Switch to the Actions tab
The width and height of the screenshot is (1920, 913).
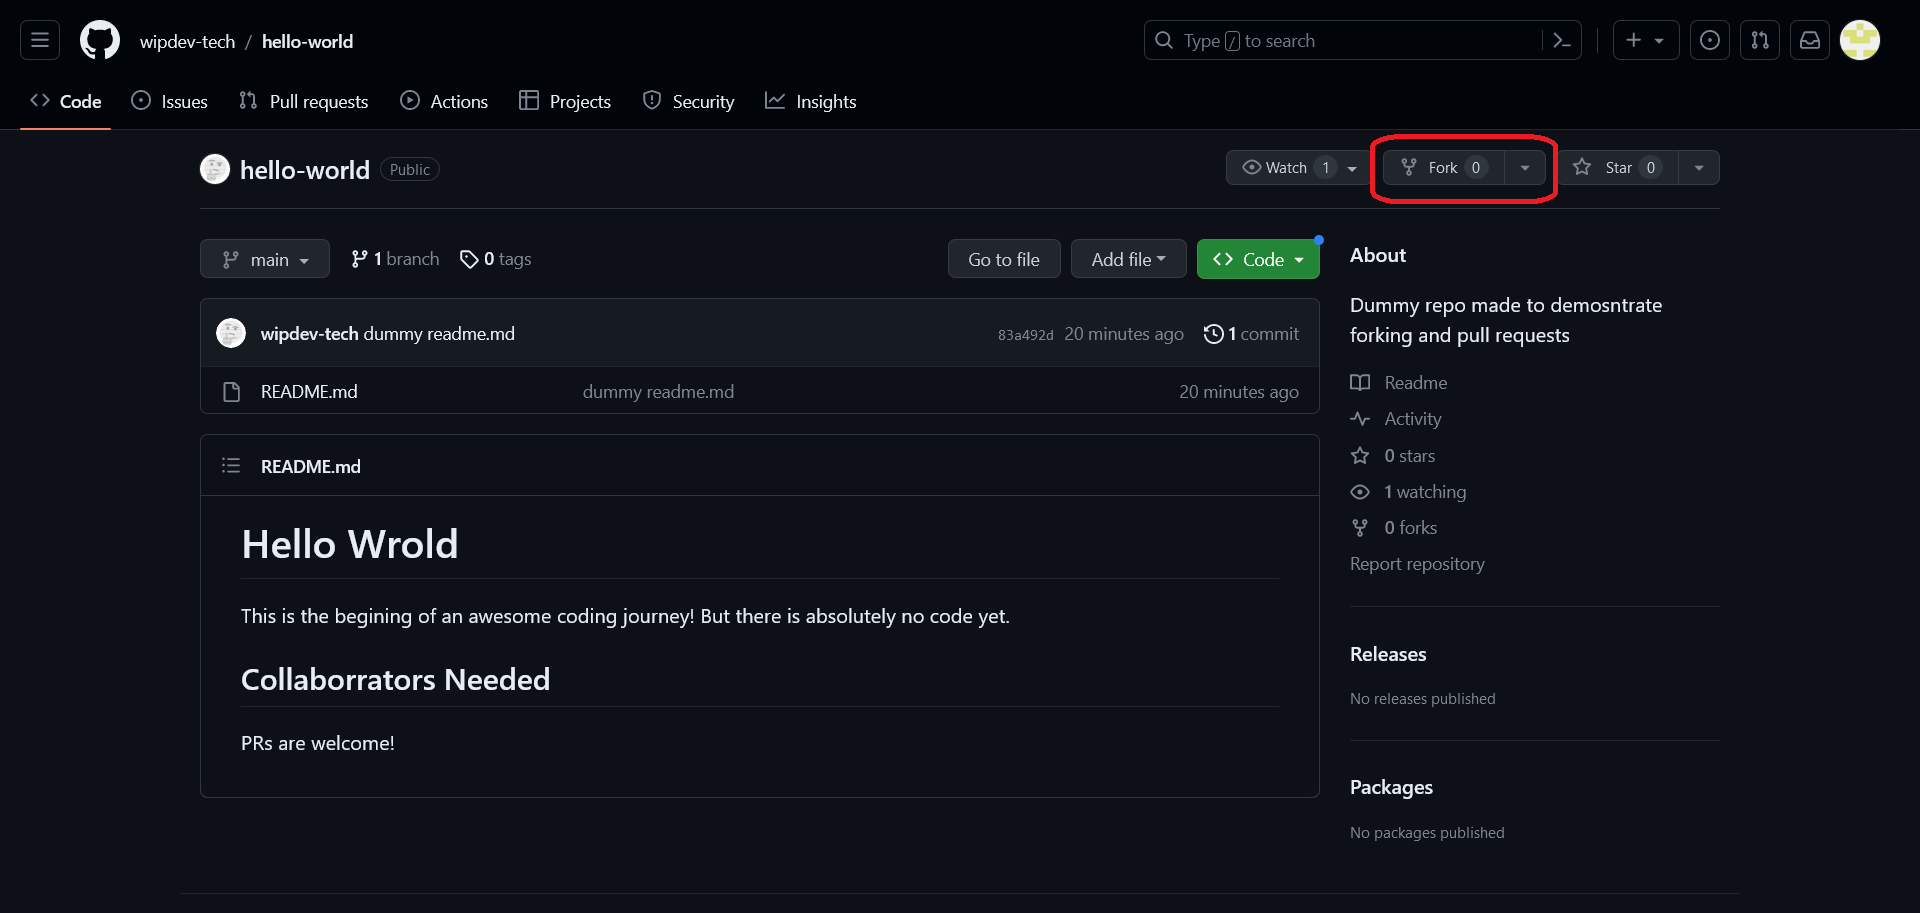(x=444, y=101)
